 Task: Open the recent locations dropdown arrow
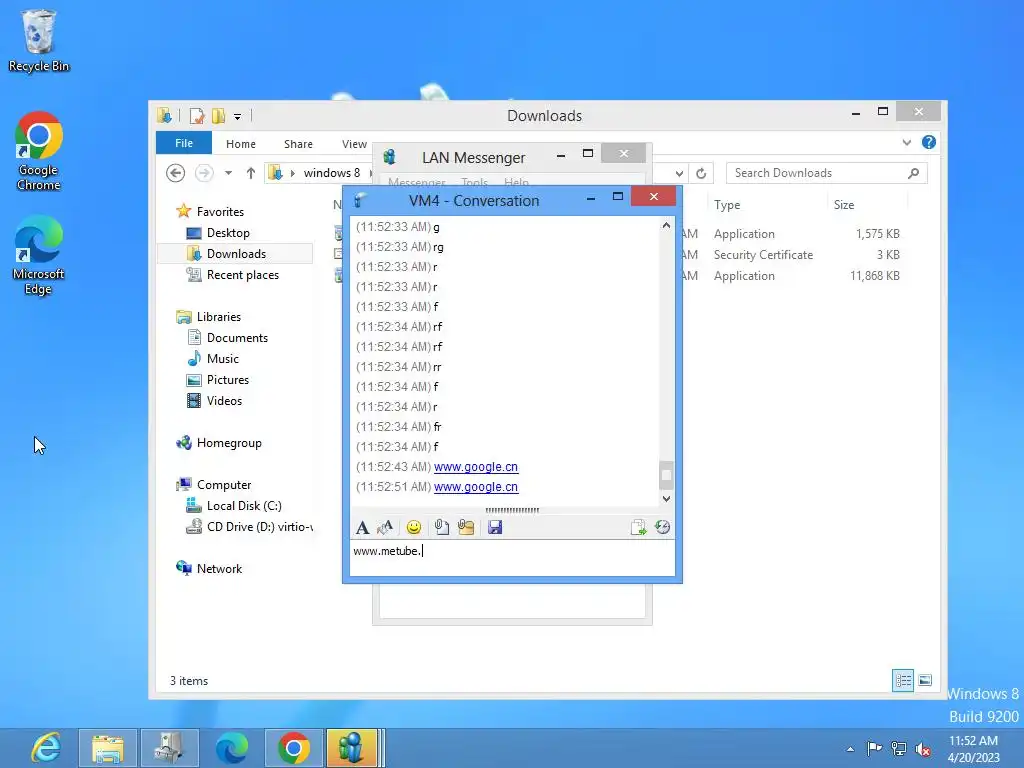coord(228,173)
